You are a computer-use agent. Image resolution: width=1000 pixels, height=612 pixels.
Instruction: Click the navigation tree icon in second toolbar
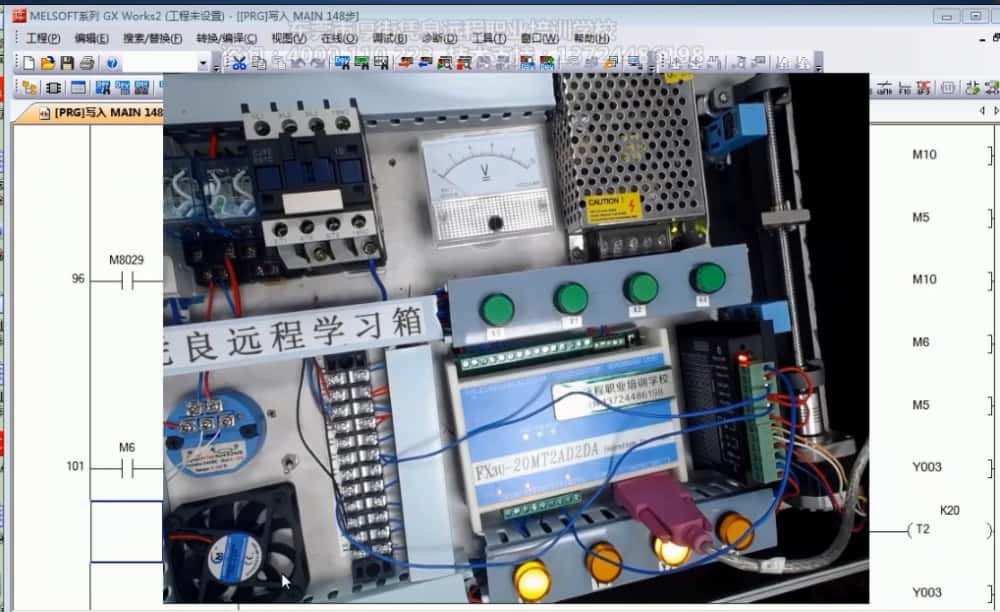click(x=29, y=88)
